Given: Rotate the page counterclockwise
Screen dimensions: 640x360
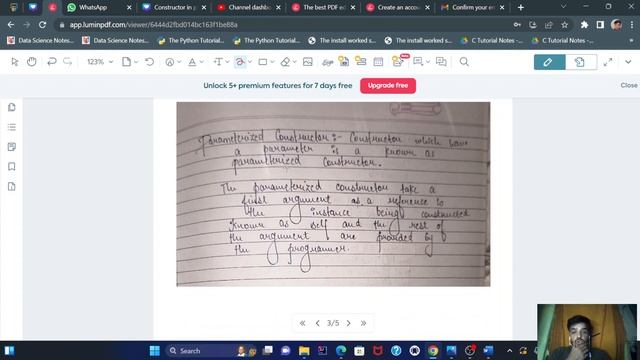Looking at the screenshot, I should point(149,62).
